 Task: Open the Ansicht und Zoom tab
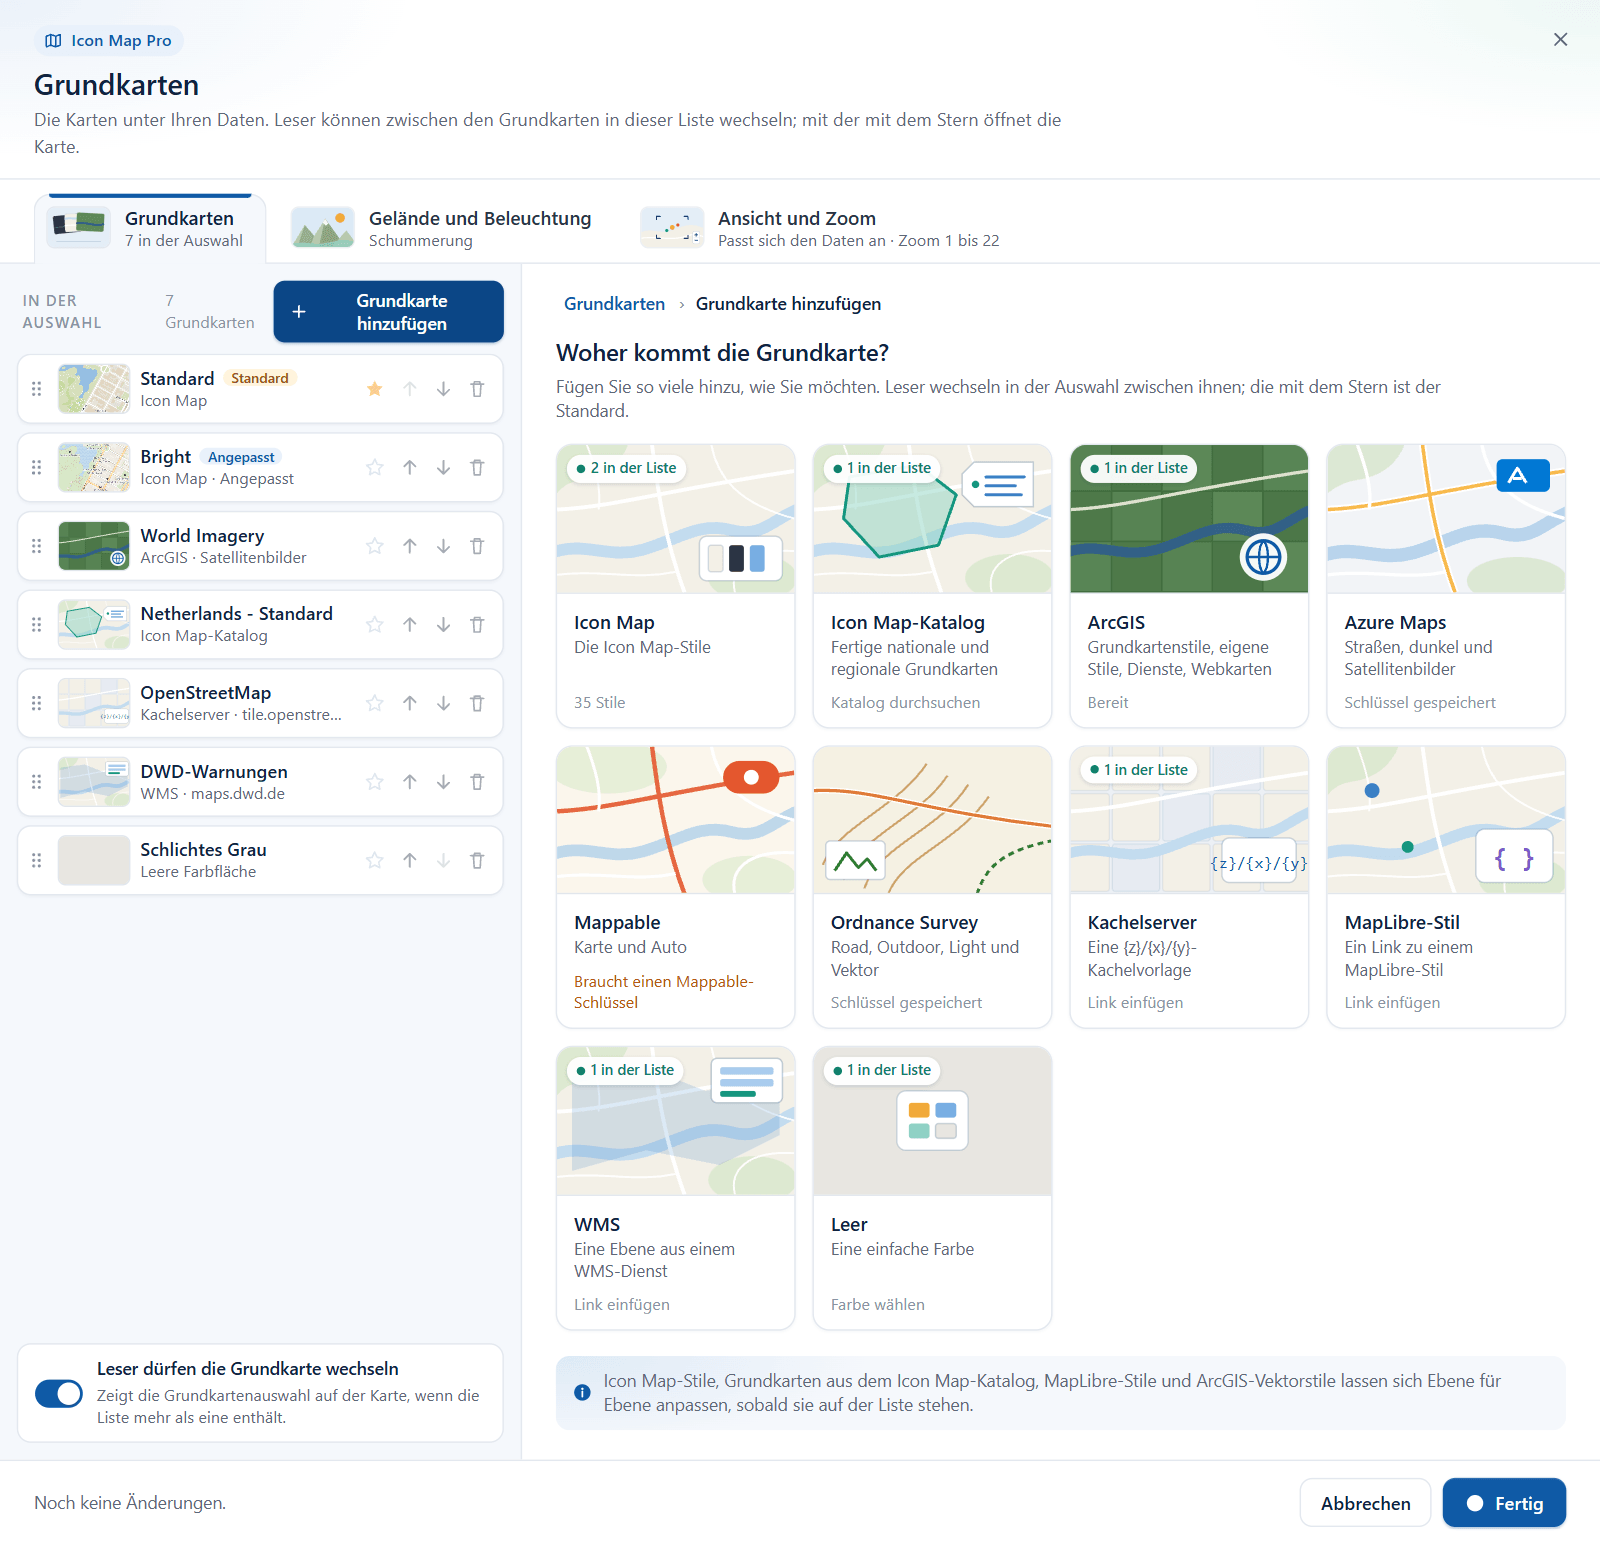[x=820, y=229]
